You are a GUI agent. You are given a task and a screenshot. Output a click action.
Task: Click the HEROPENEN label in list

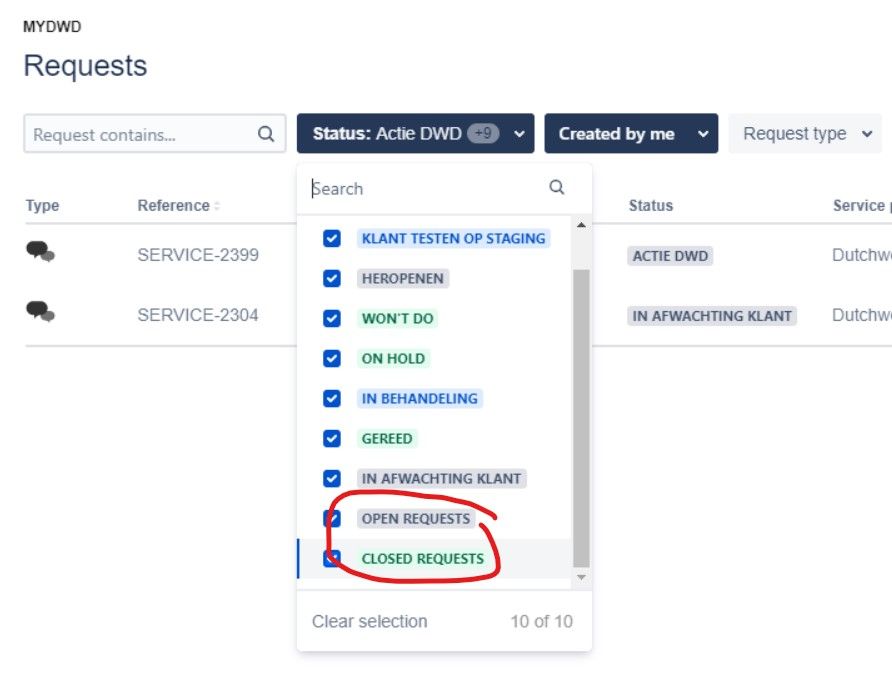pos(403,278)
